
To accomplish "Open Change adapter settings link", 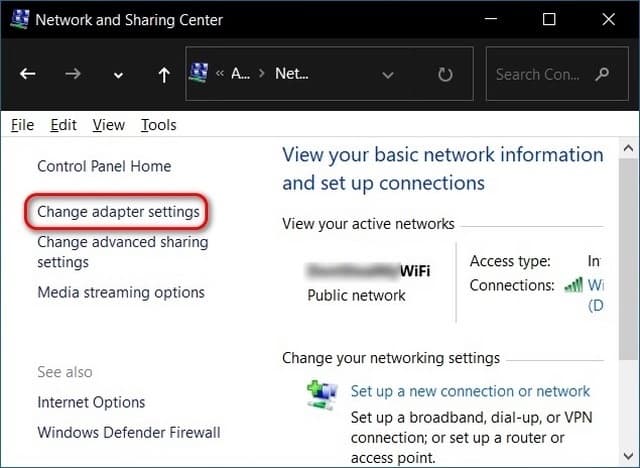I will tap(118, 212).
